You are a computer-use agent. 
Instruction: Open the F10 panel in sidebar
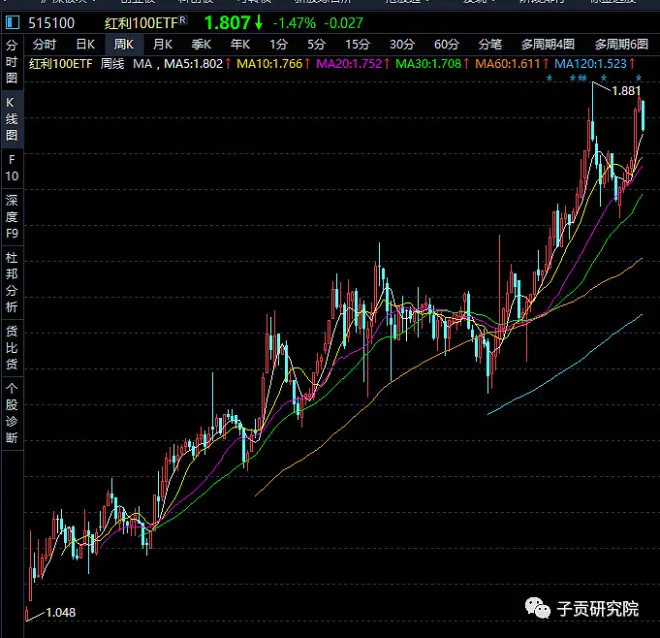[x=13, y=168]
